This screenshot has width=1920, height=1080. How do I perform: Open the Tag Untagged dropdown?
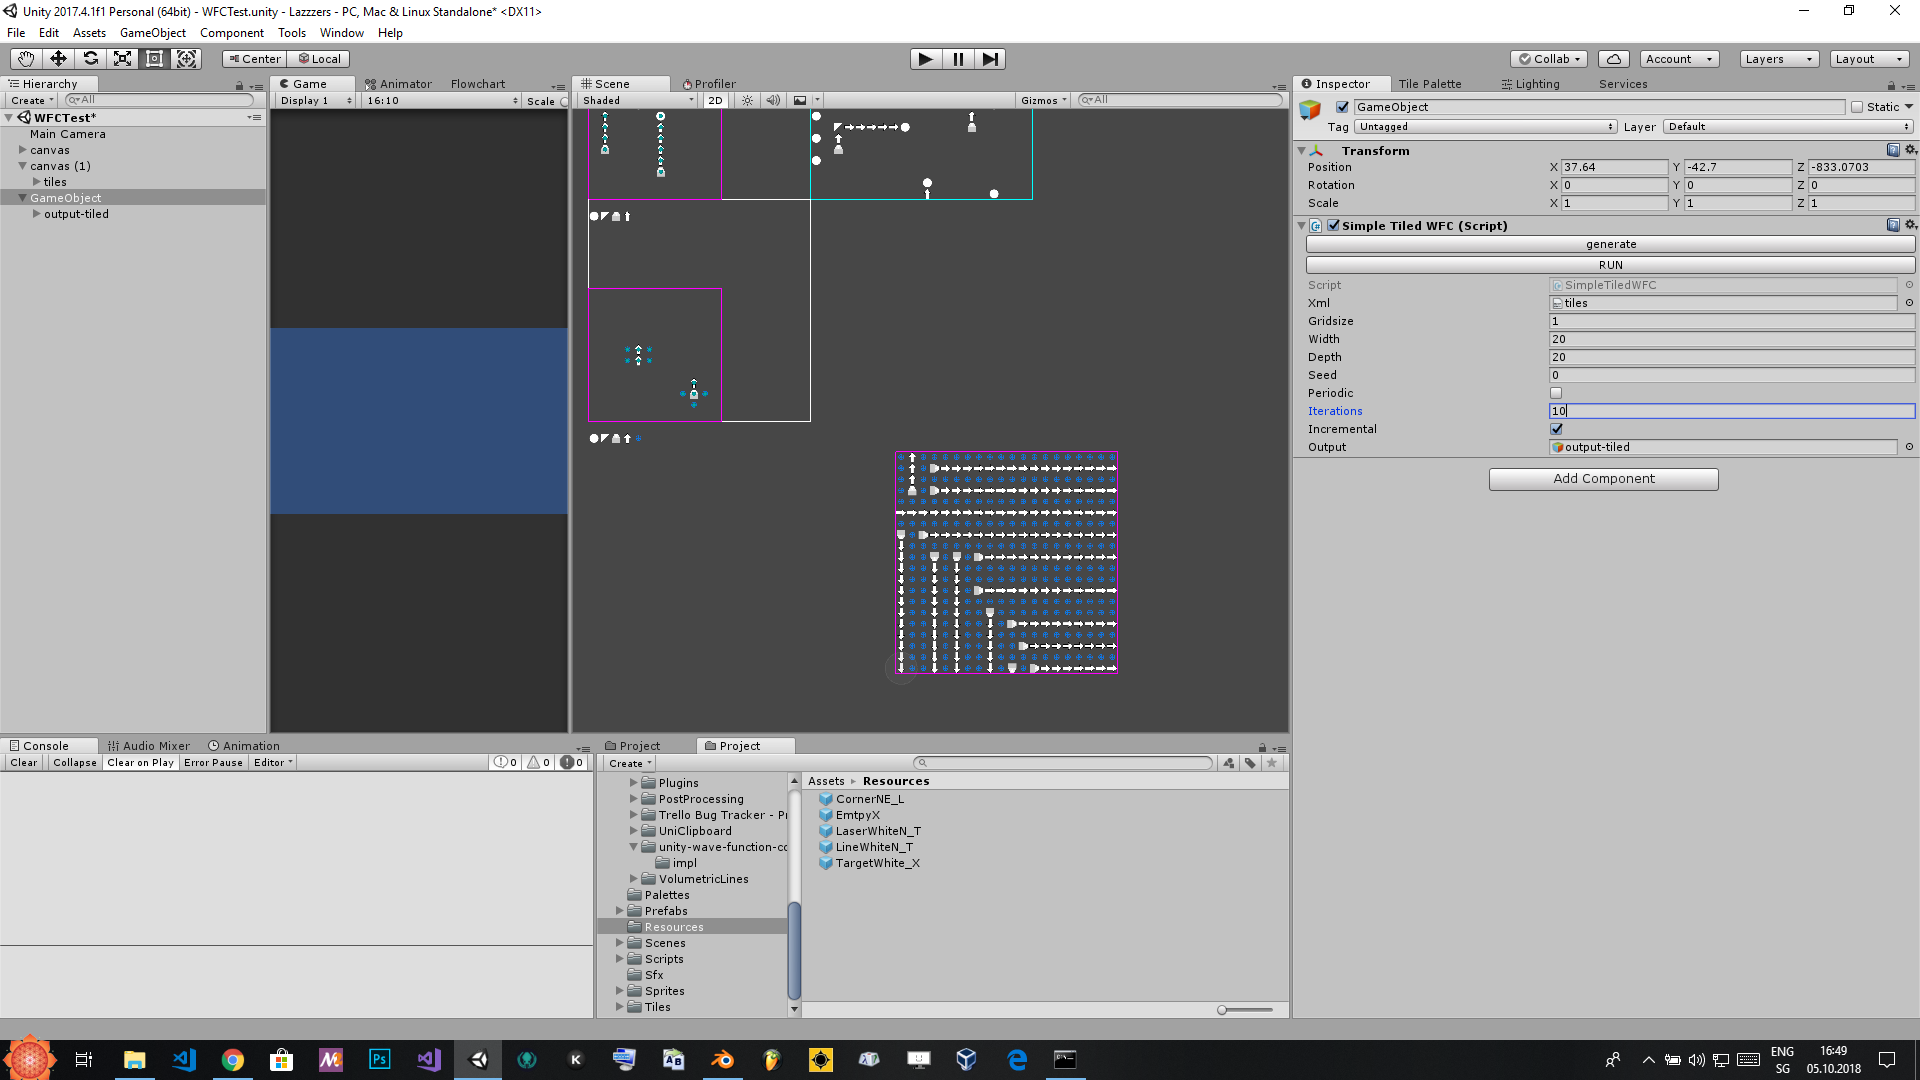[x=1485, y=127]
